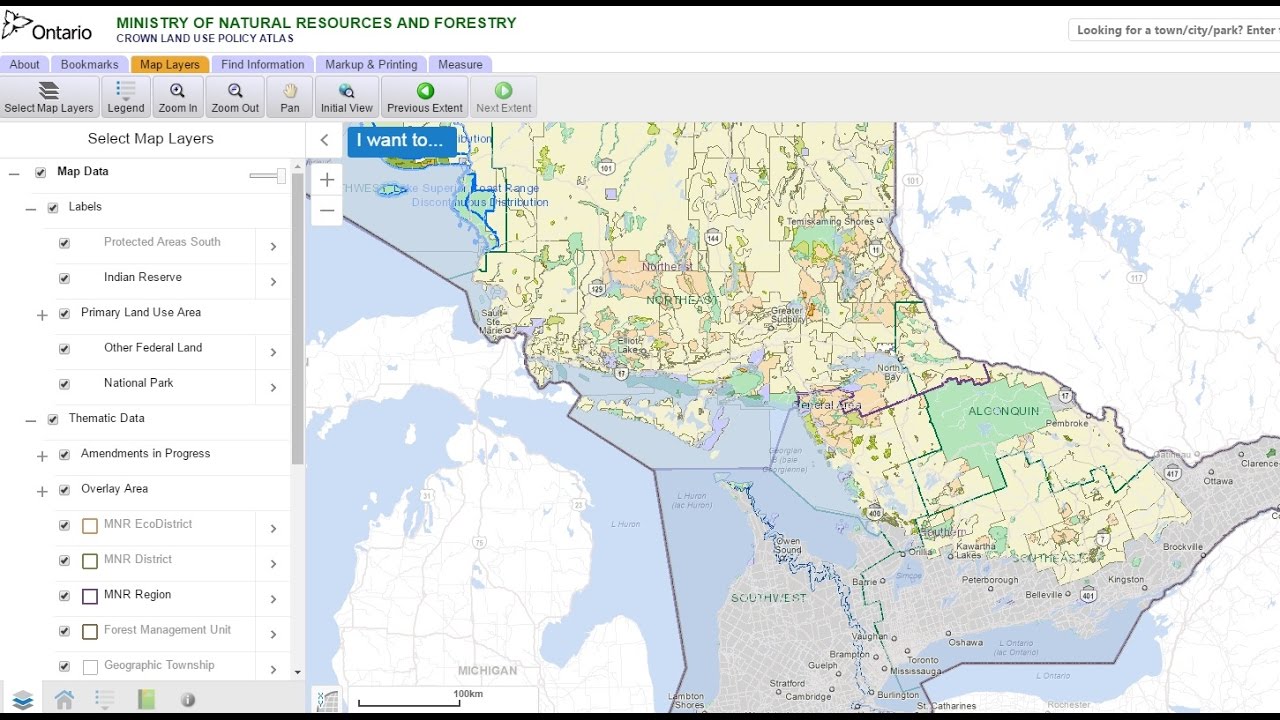Collapse the Labels group
The image size is (1280, 720).
click(x=30, y=209)
